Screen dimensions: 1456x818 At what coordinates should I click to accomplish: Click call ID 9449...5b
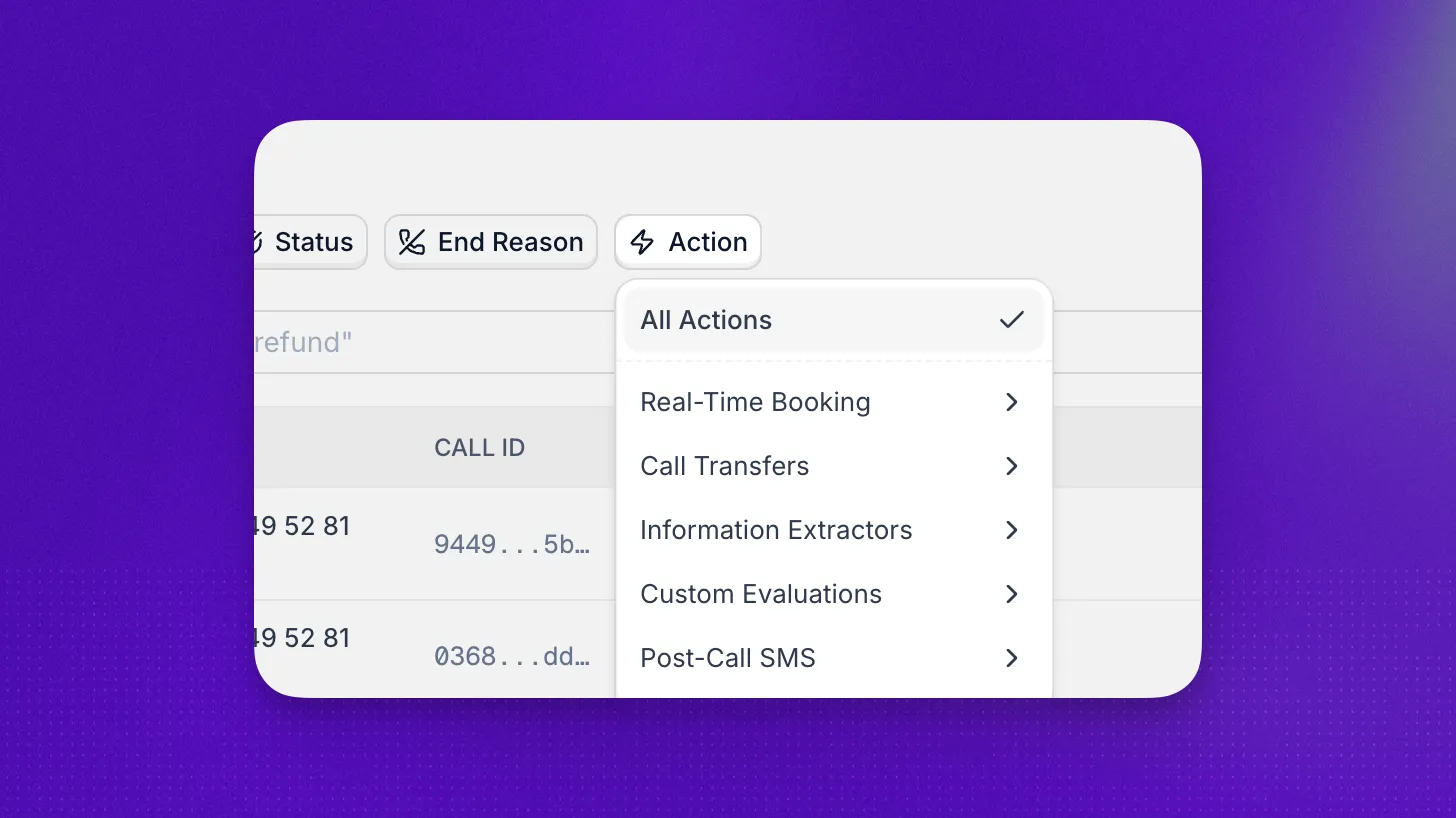511,544
